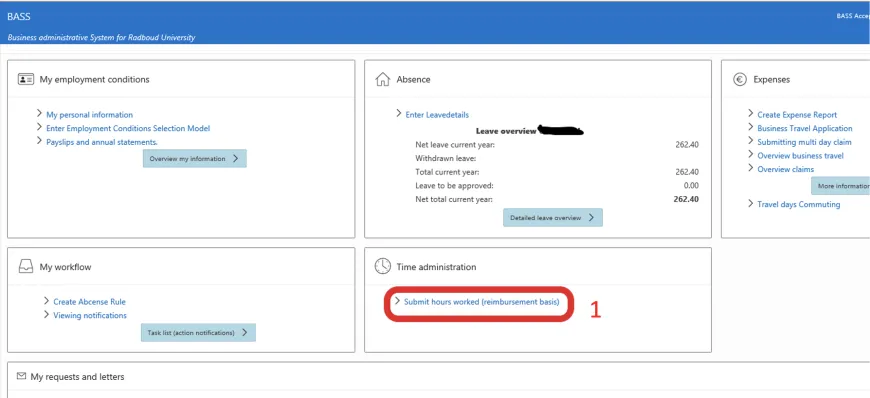Viewport: 870px width, 398px height.
Task: Click the Leave overview heading
Action: (x=506, y=132)
